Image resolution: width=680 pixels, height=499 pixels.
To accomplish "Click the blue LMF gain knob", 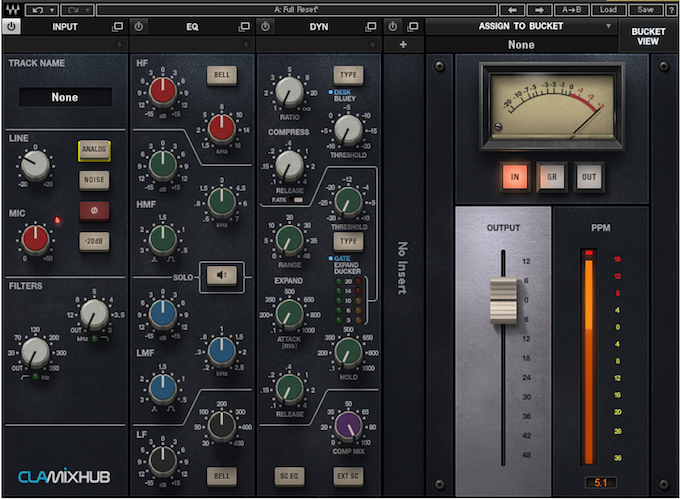I will [163, 313].
